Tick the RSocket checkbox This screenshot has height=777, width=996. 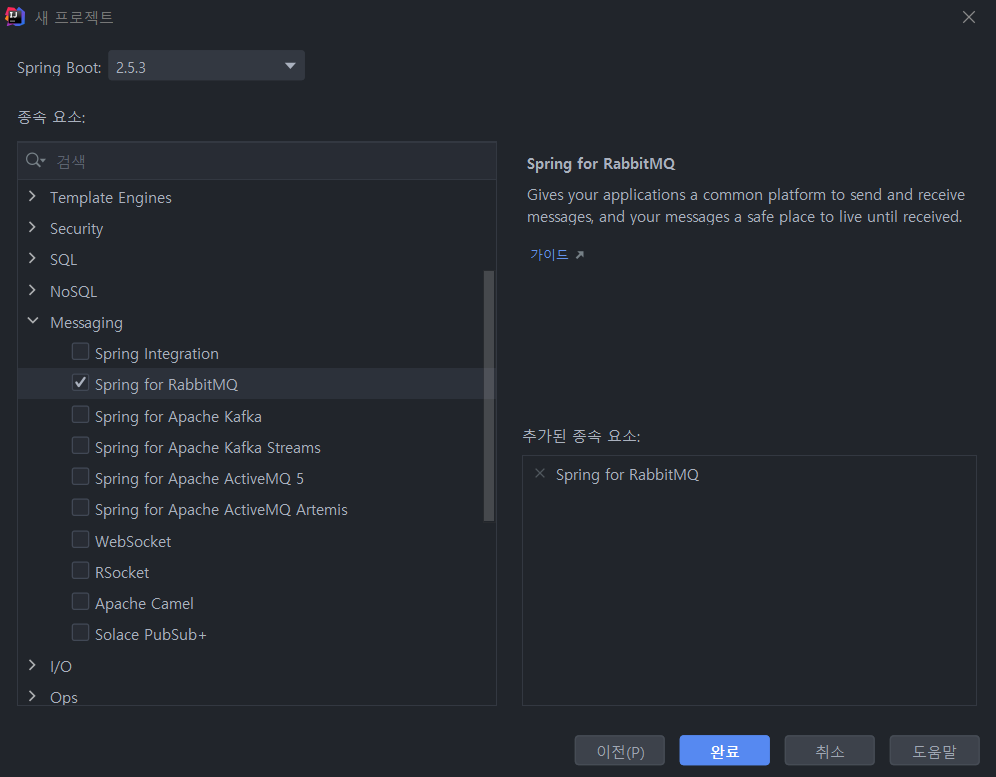[x=81, y=571]
